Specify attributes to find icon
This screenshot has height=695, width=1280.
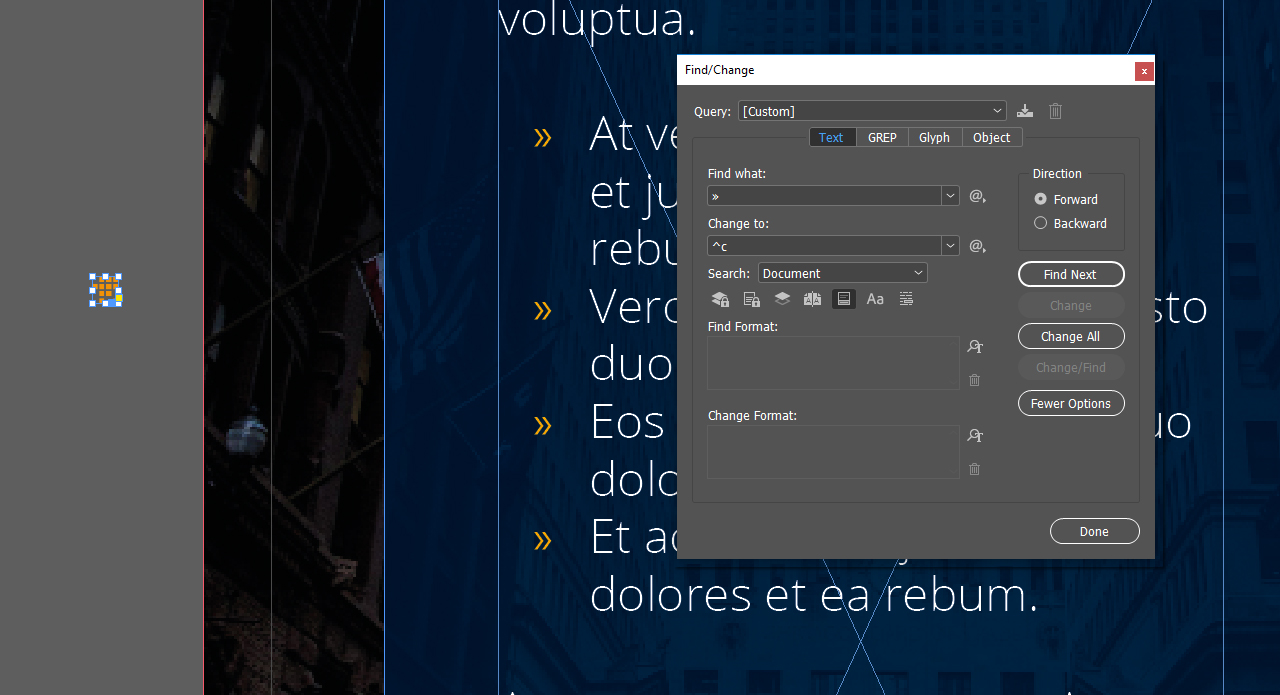pyautogui.click(x=975, y=347)
